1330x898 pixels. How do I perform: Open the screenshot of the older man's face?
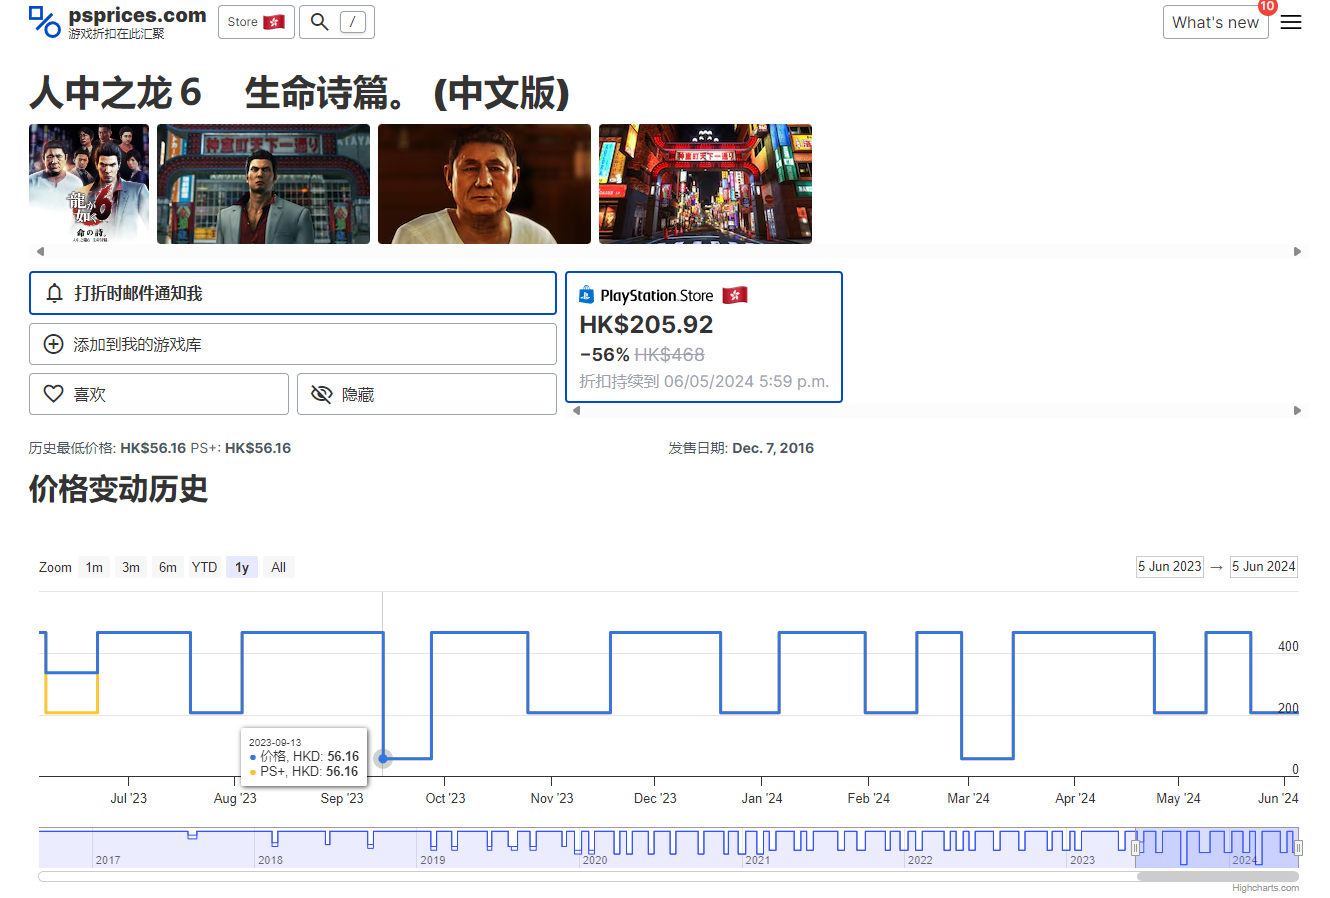coord(484,184)
